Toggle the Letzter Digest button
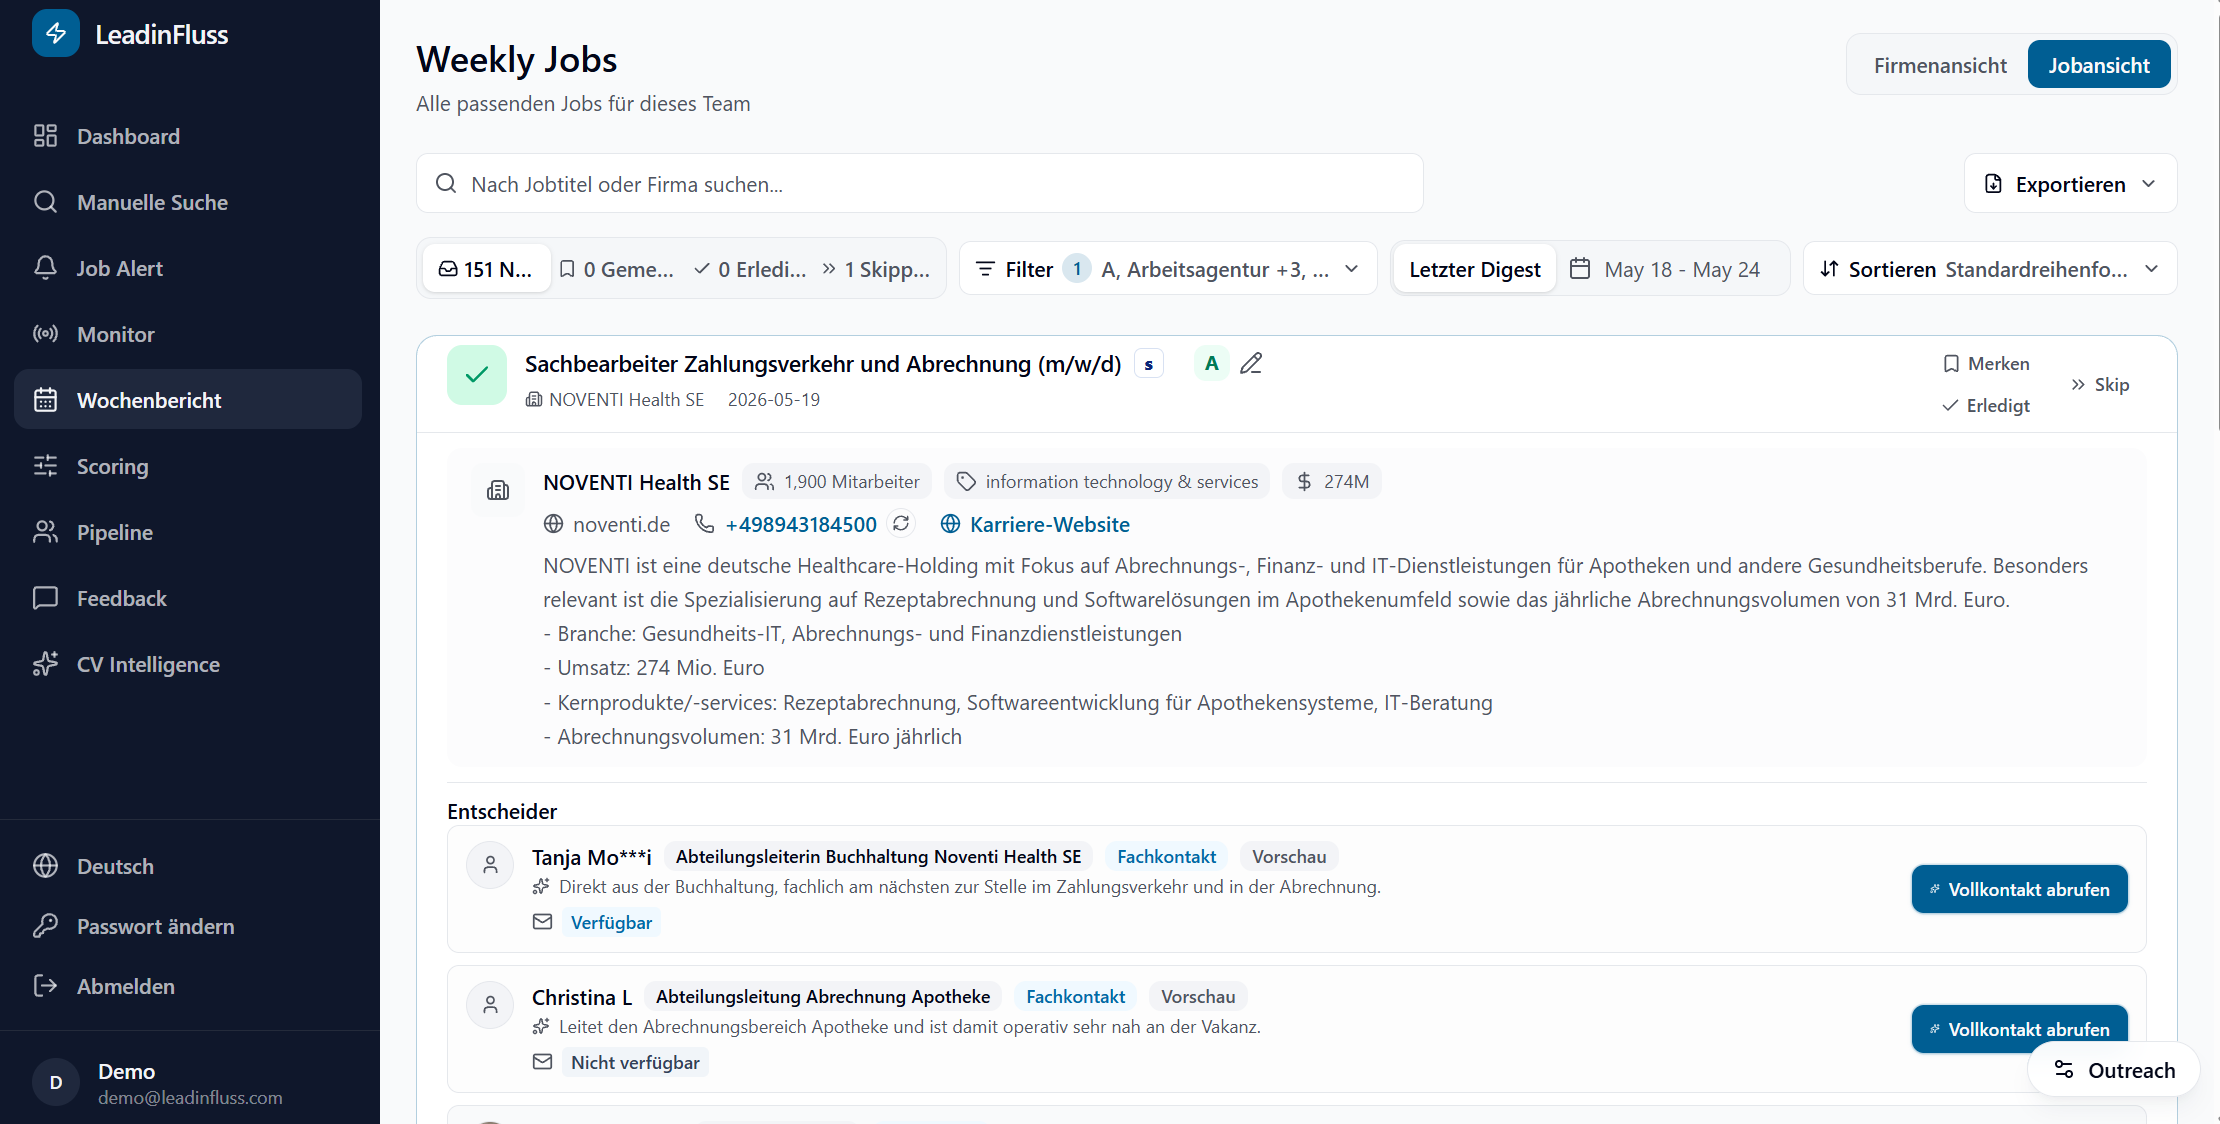This screenshot has width=2220, height=1124. tap(1474, 269)
